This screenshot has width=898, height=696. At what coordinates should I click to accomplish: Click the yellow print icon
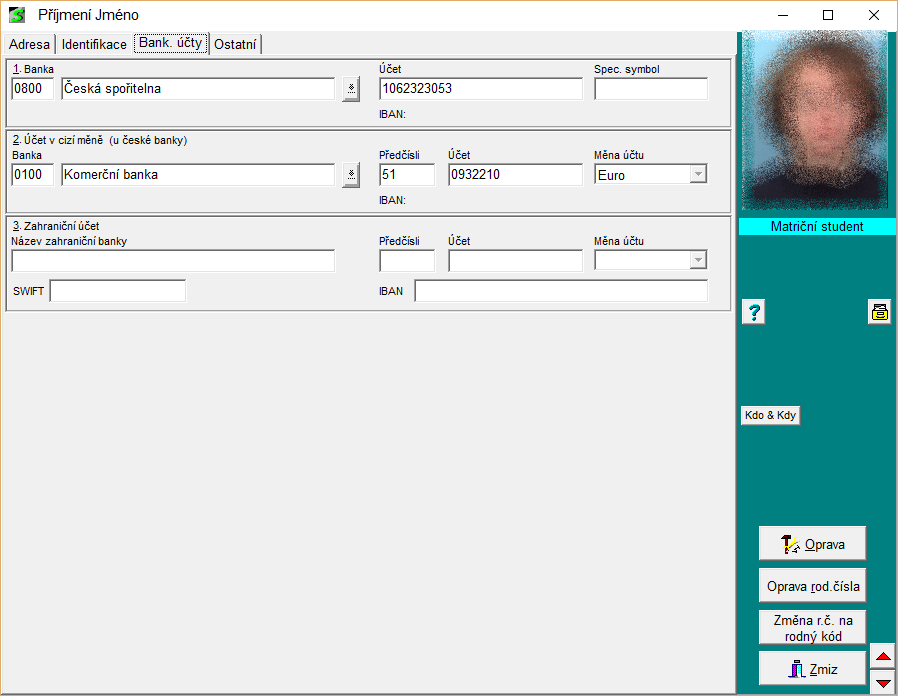pos(879,312)
